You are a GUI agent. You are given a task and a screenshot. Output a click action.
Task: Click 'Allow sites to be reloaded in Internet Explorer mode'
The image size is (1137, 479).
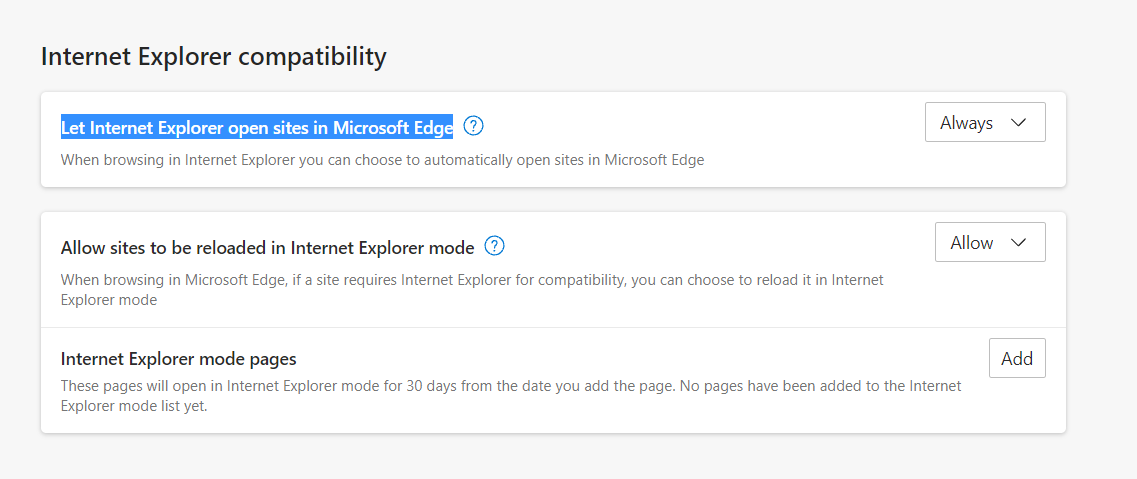[268, 248]
